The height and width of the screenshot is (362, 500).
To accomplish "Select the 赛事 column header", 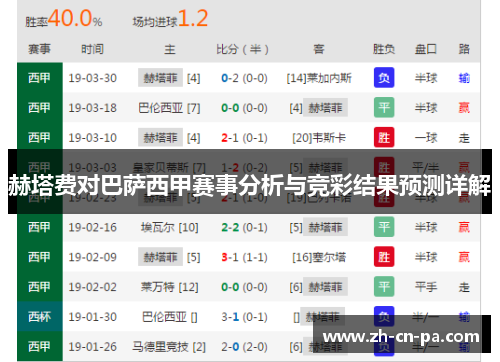I will (x=39, y=49).
